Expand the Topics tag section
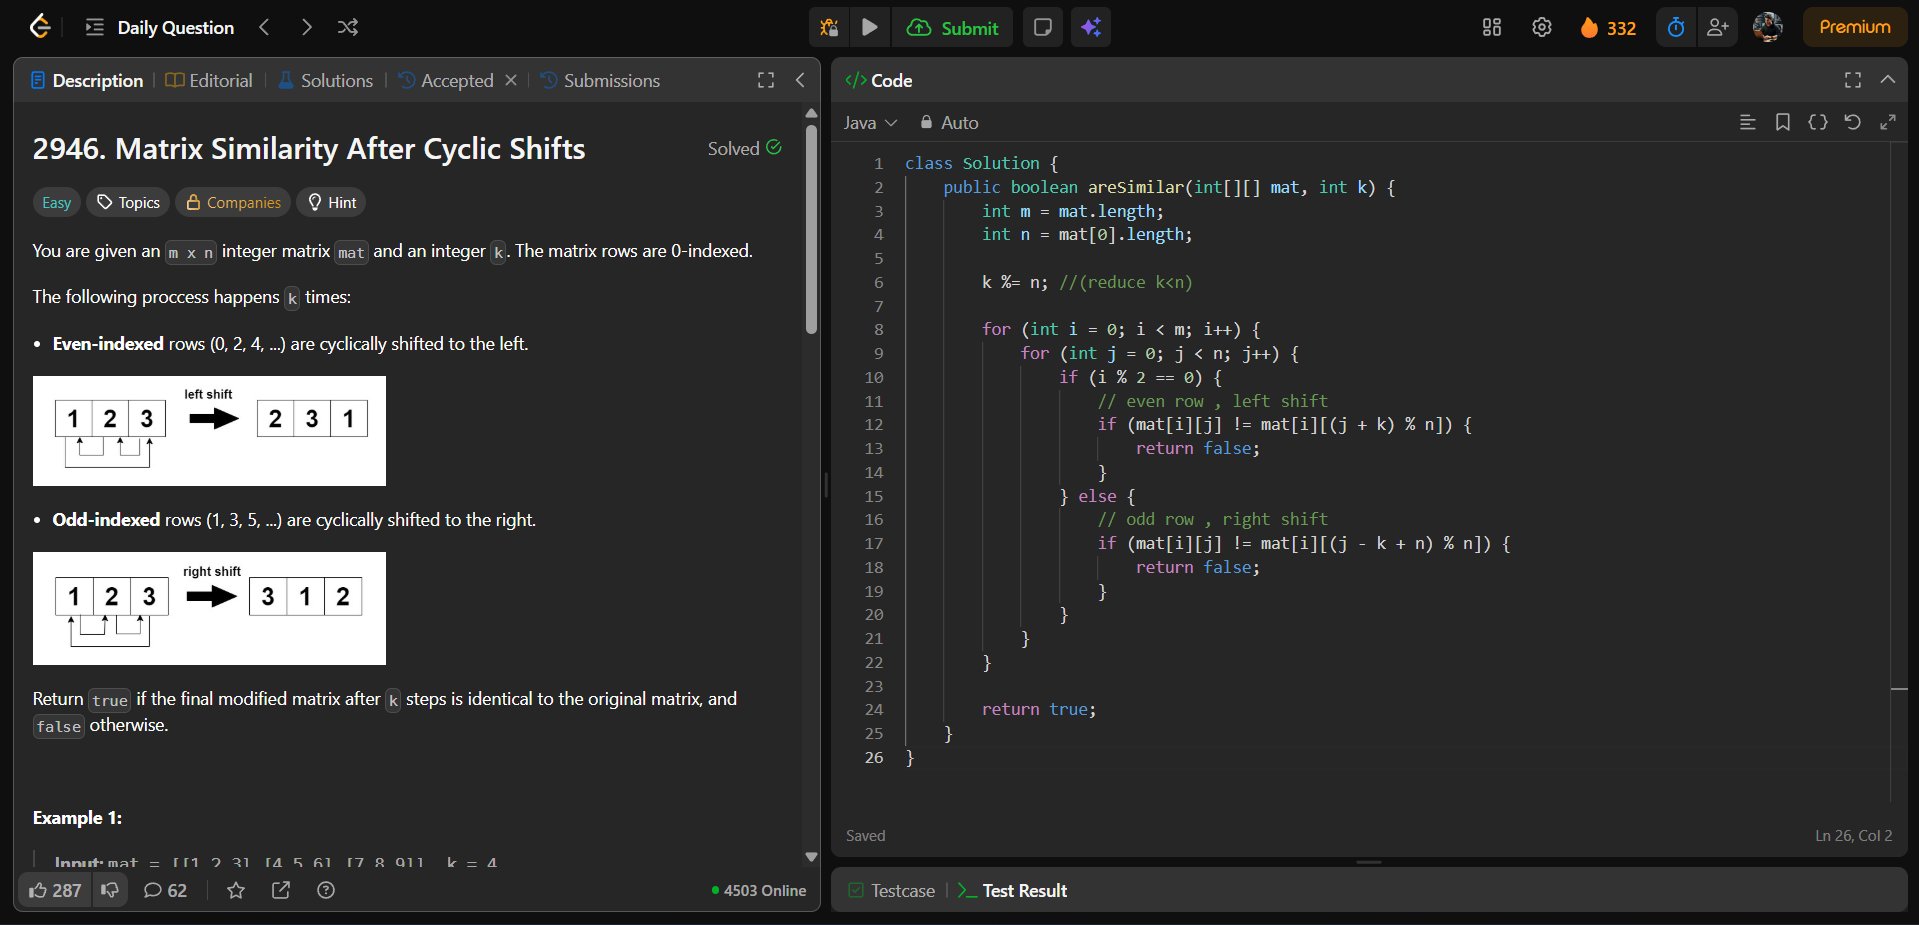The height and width of the screenshot is (925, 1919). click(129, 202)
